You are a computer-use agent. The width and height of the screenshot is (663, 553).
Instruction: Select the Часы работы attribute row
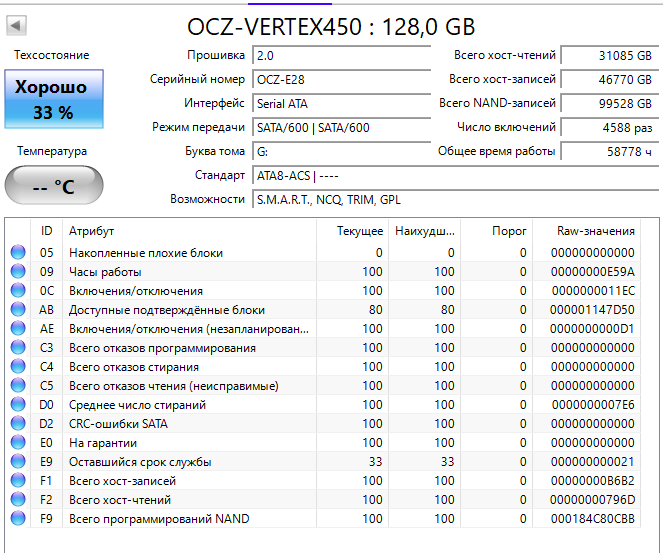(x=323, y=271)
